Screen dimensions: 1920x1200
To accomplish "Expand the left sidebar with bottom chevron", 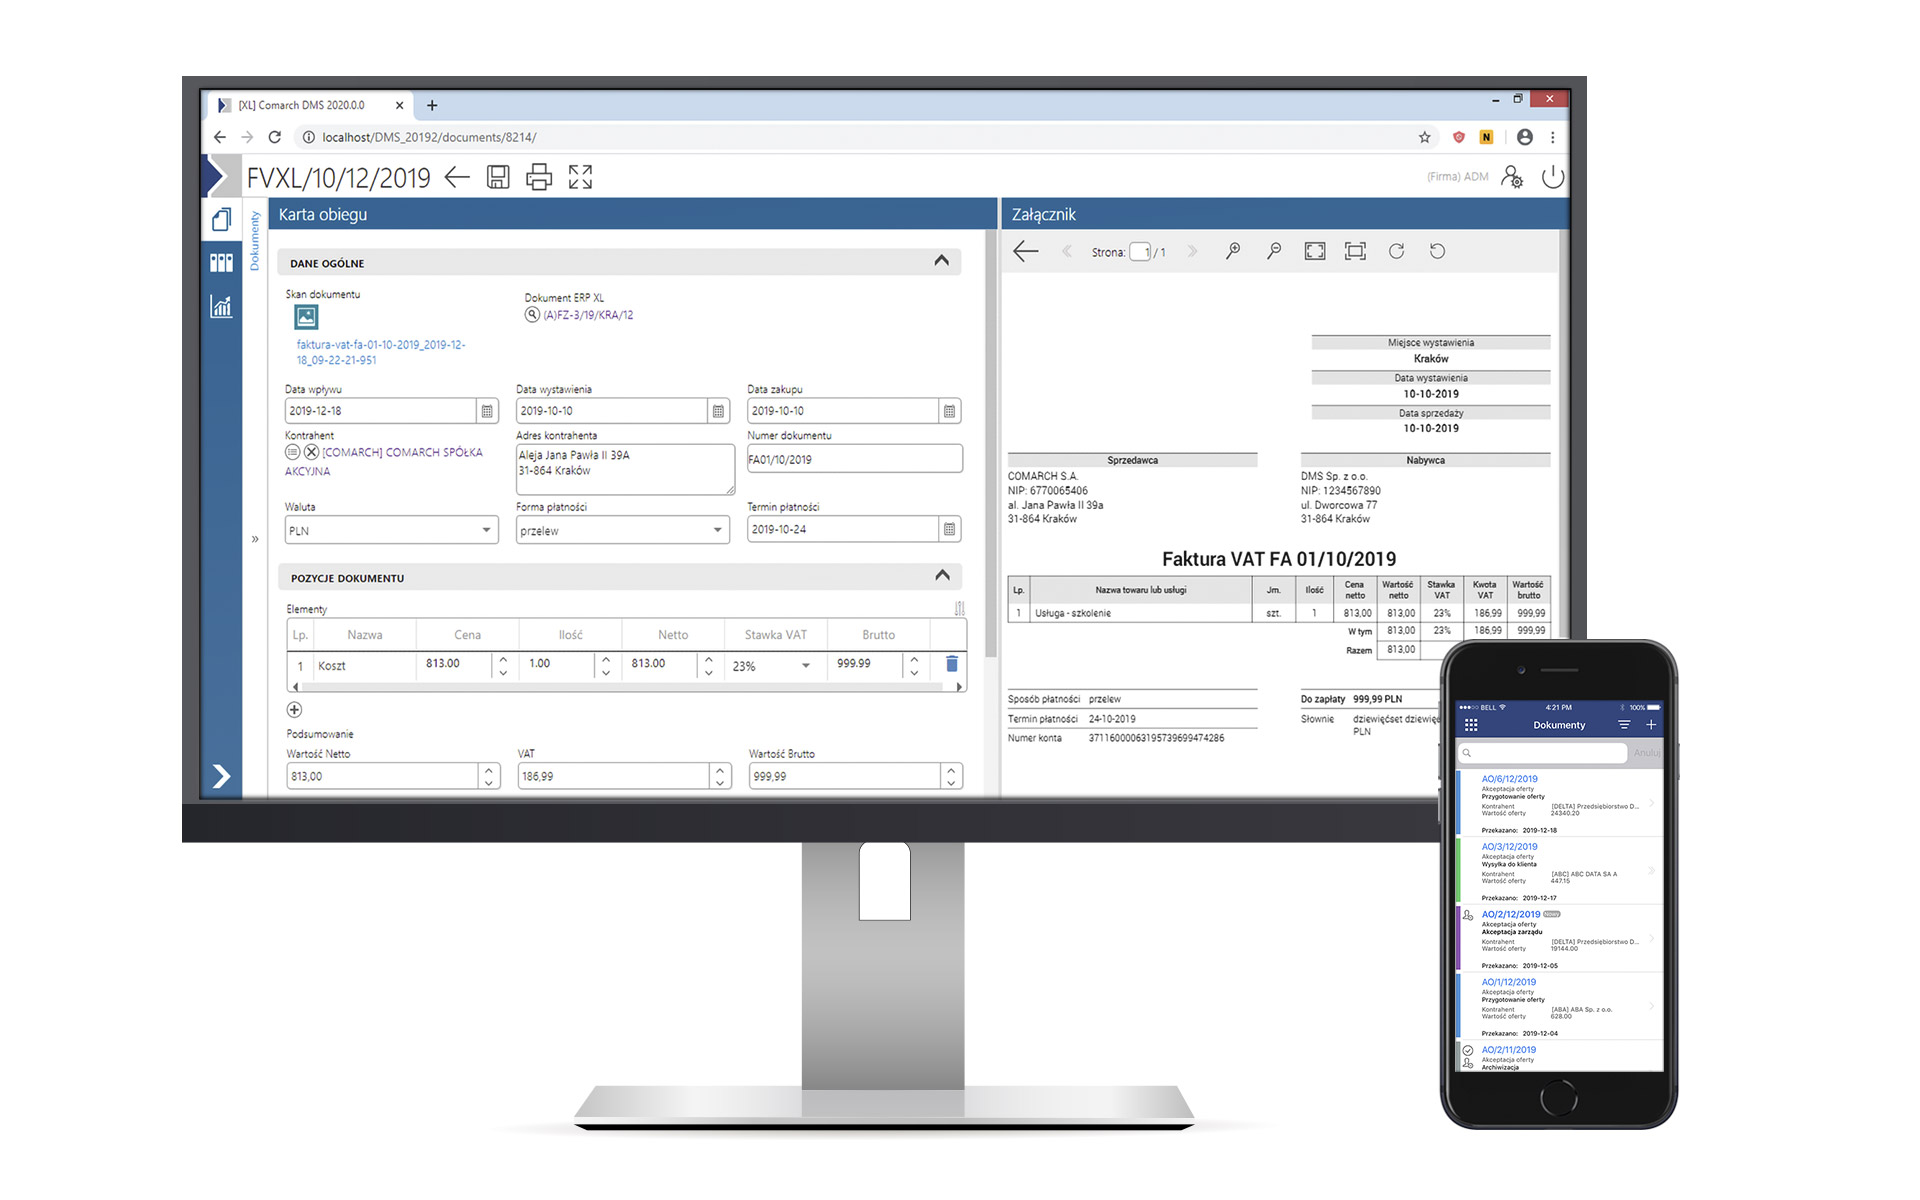I will pyautogui.click(x=222, y=776).
